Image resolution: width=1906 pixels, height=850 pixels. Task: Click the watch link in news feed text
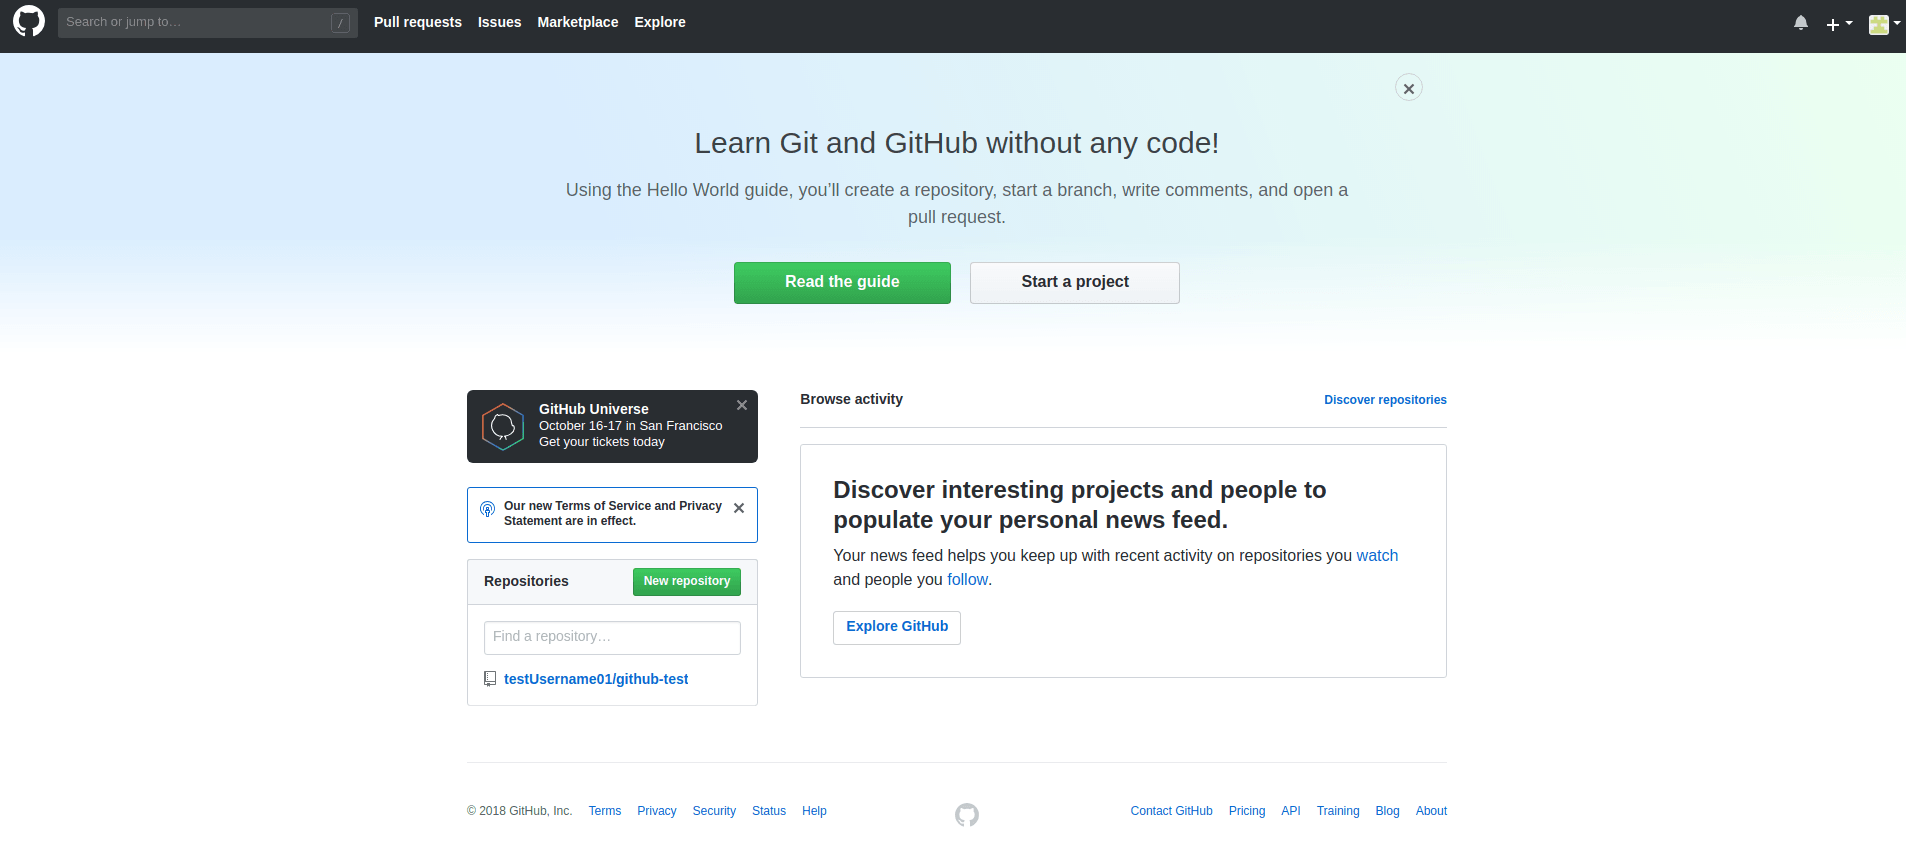[1377, 556]
